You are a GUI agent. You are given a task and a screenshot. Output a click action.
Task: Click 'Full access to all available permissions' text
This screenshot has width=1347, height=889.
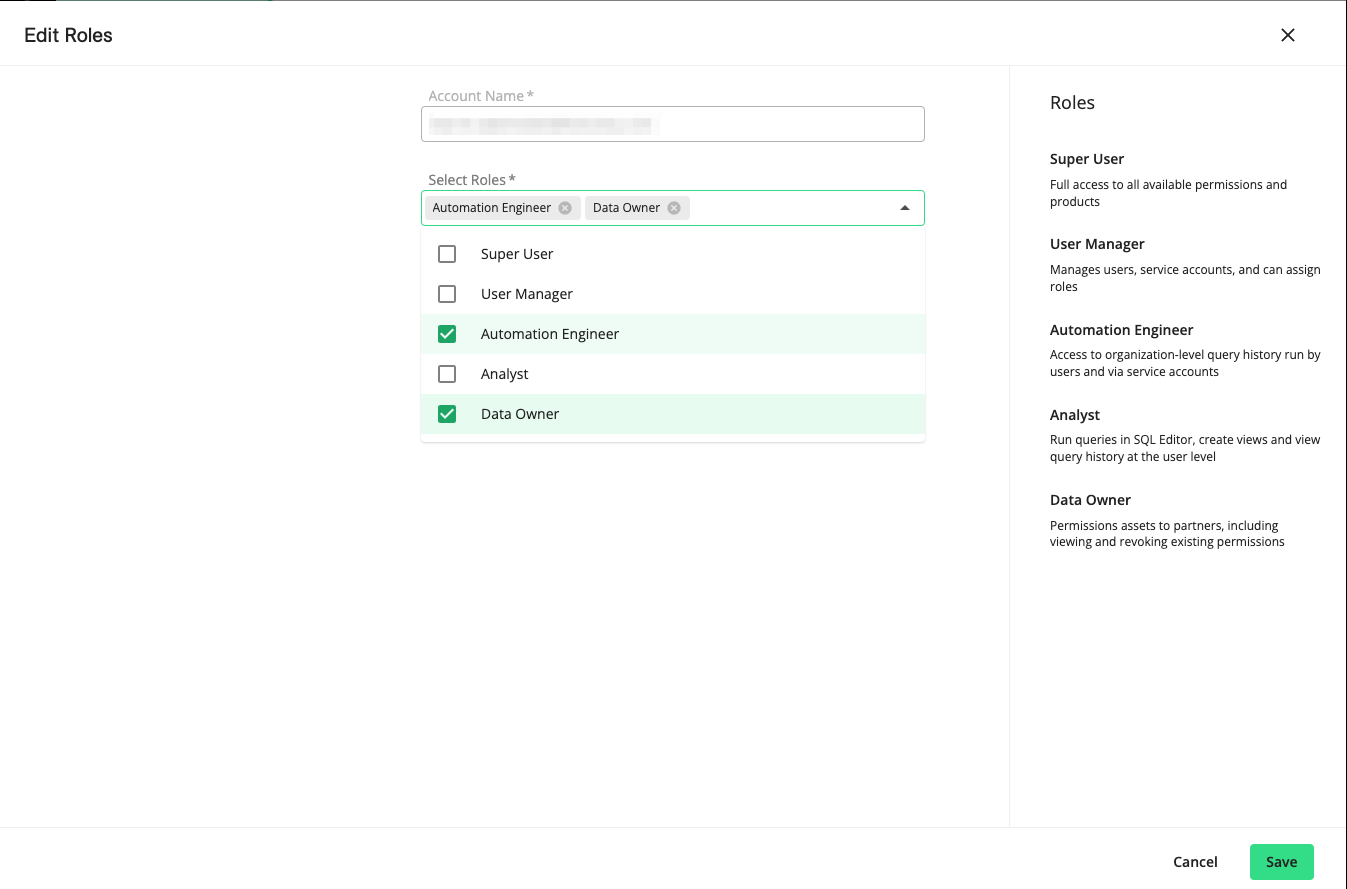[x=1168, y=193]
